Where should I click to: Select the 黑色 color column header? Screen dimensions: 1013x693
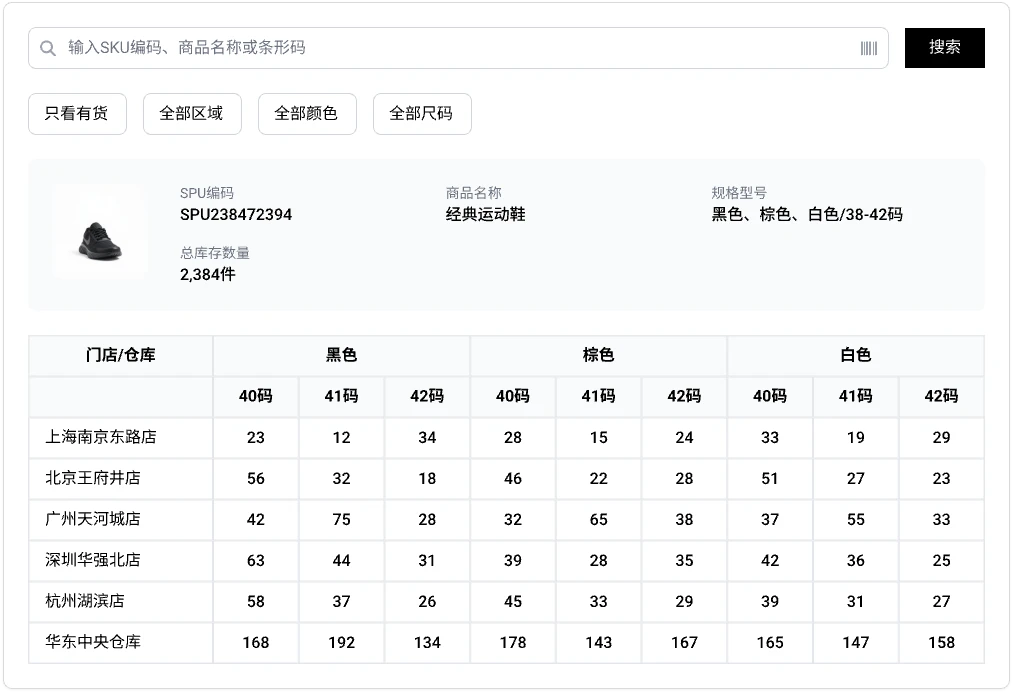[x=340, y=355]
